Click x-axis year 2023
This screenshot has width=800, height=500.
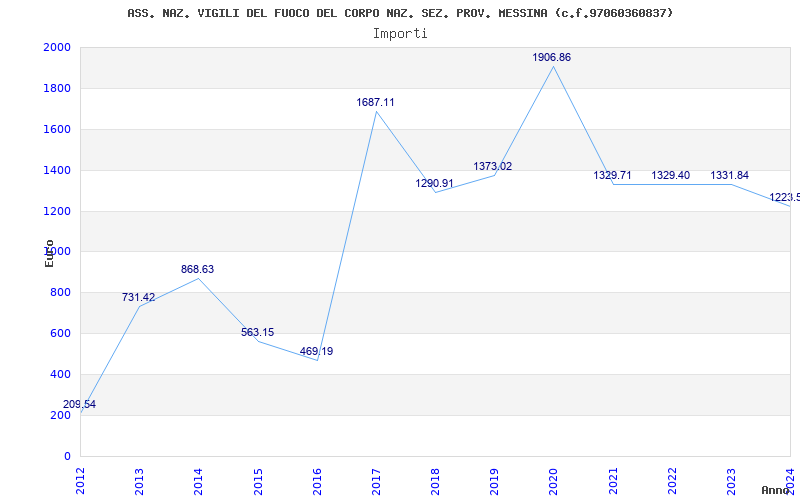pyautogui.click(x=731, y=481)
